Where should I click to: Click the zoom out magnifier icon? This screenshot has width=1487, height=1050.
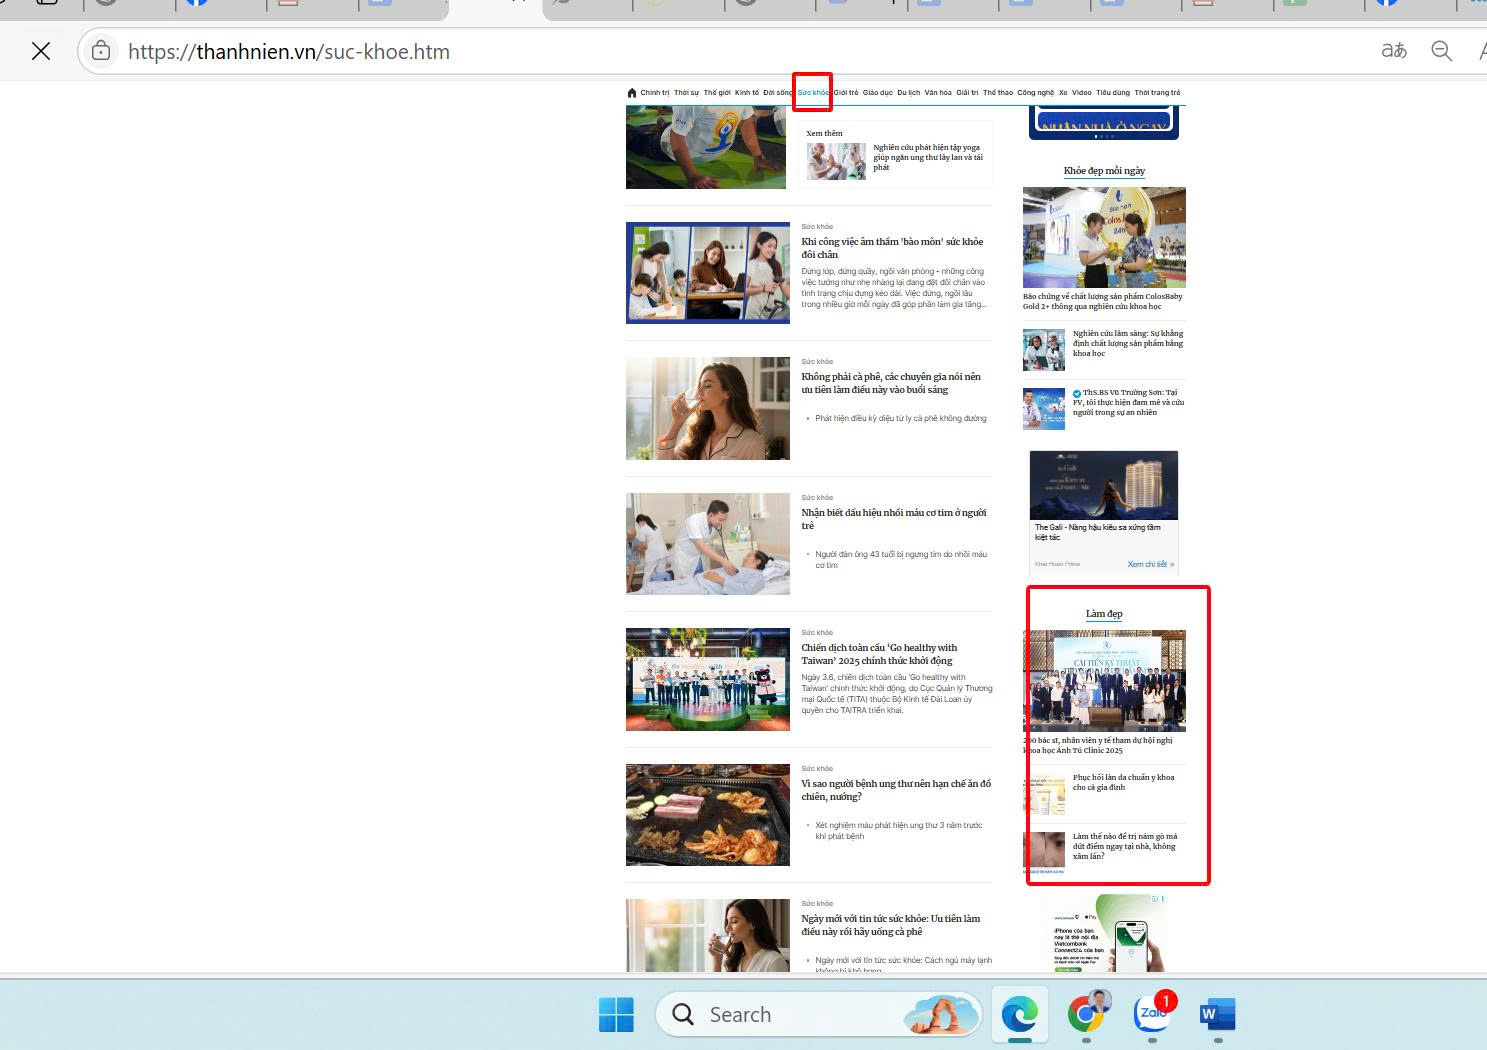click(x=1441, y=51)
